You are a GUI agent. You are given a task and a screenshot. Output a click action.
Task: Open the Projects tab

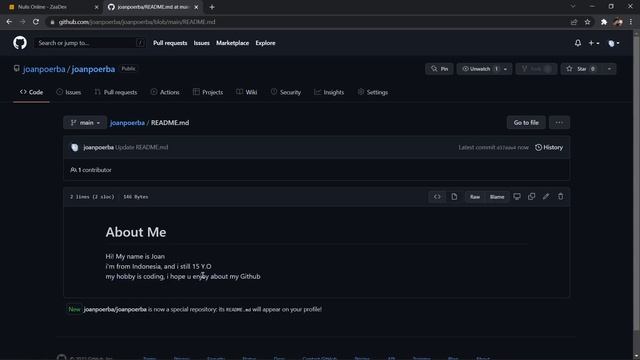click(208, 92)
